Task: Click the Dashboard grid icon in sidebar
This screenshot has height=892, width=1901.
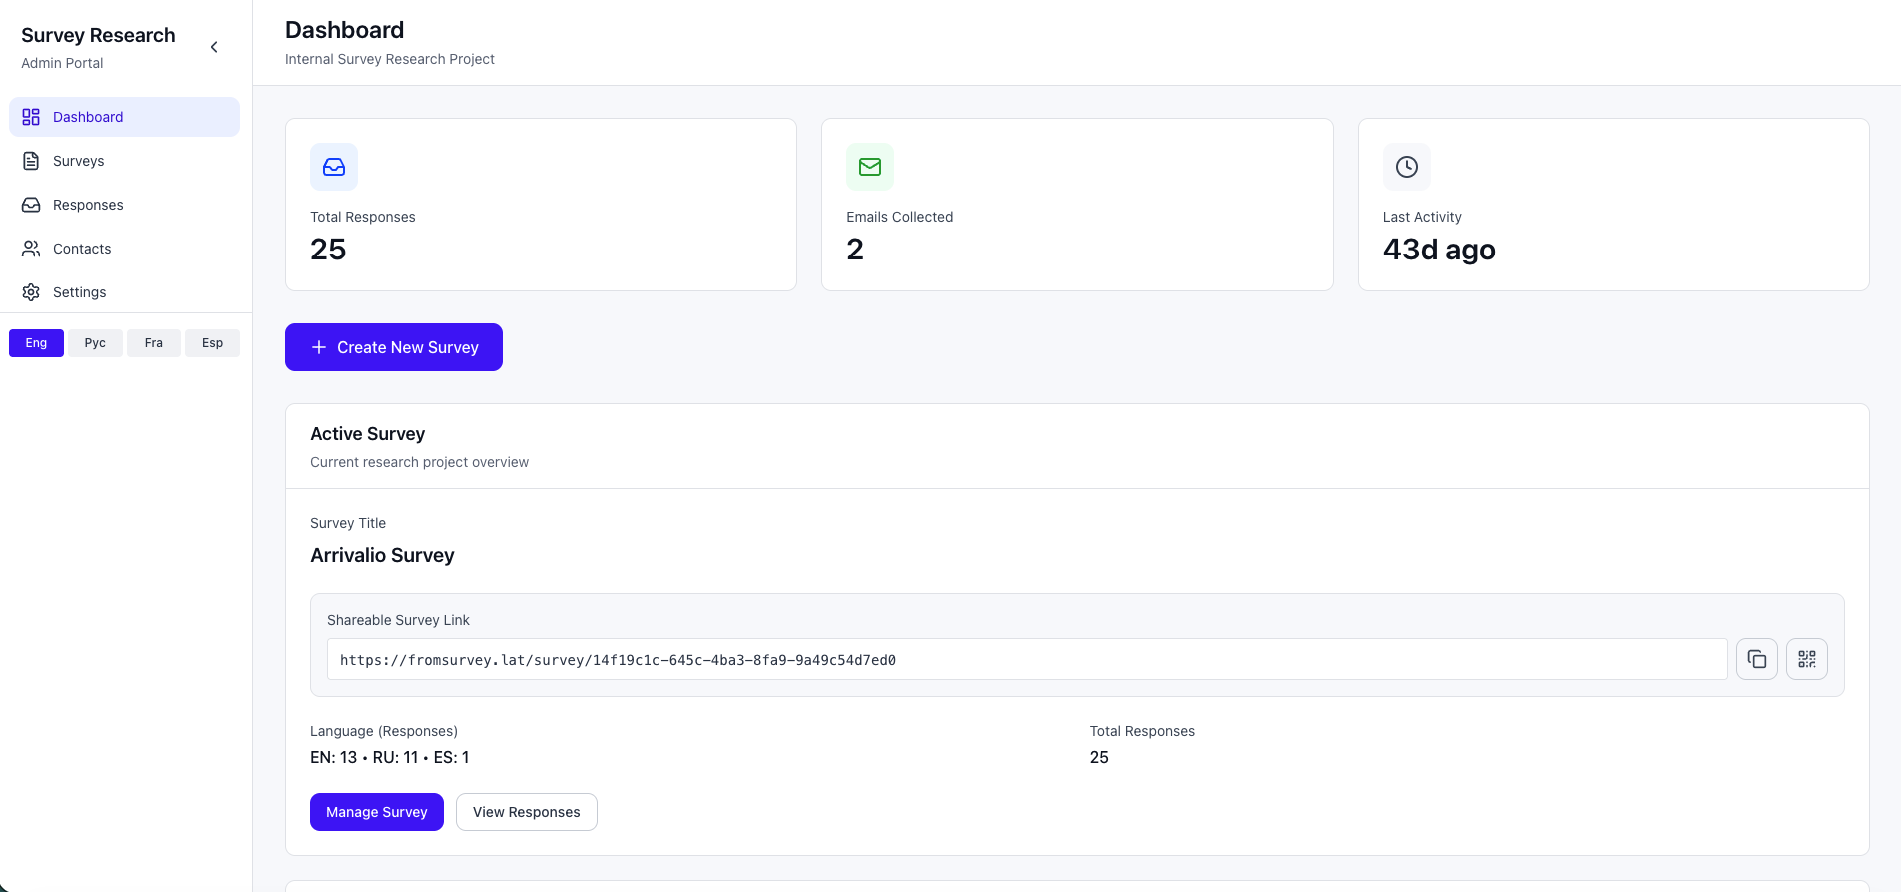Action: (x=31, y=117)
